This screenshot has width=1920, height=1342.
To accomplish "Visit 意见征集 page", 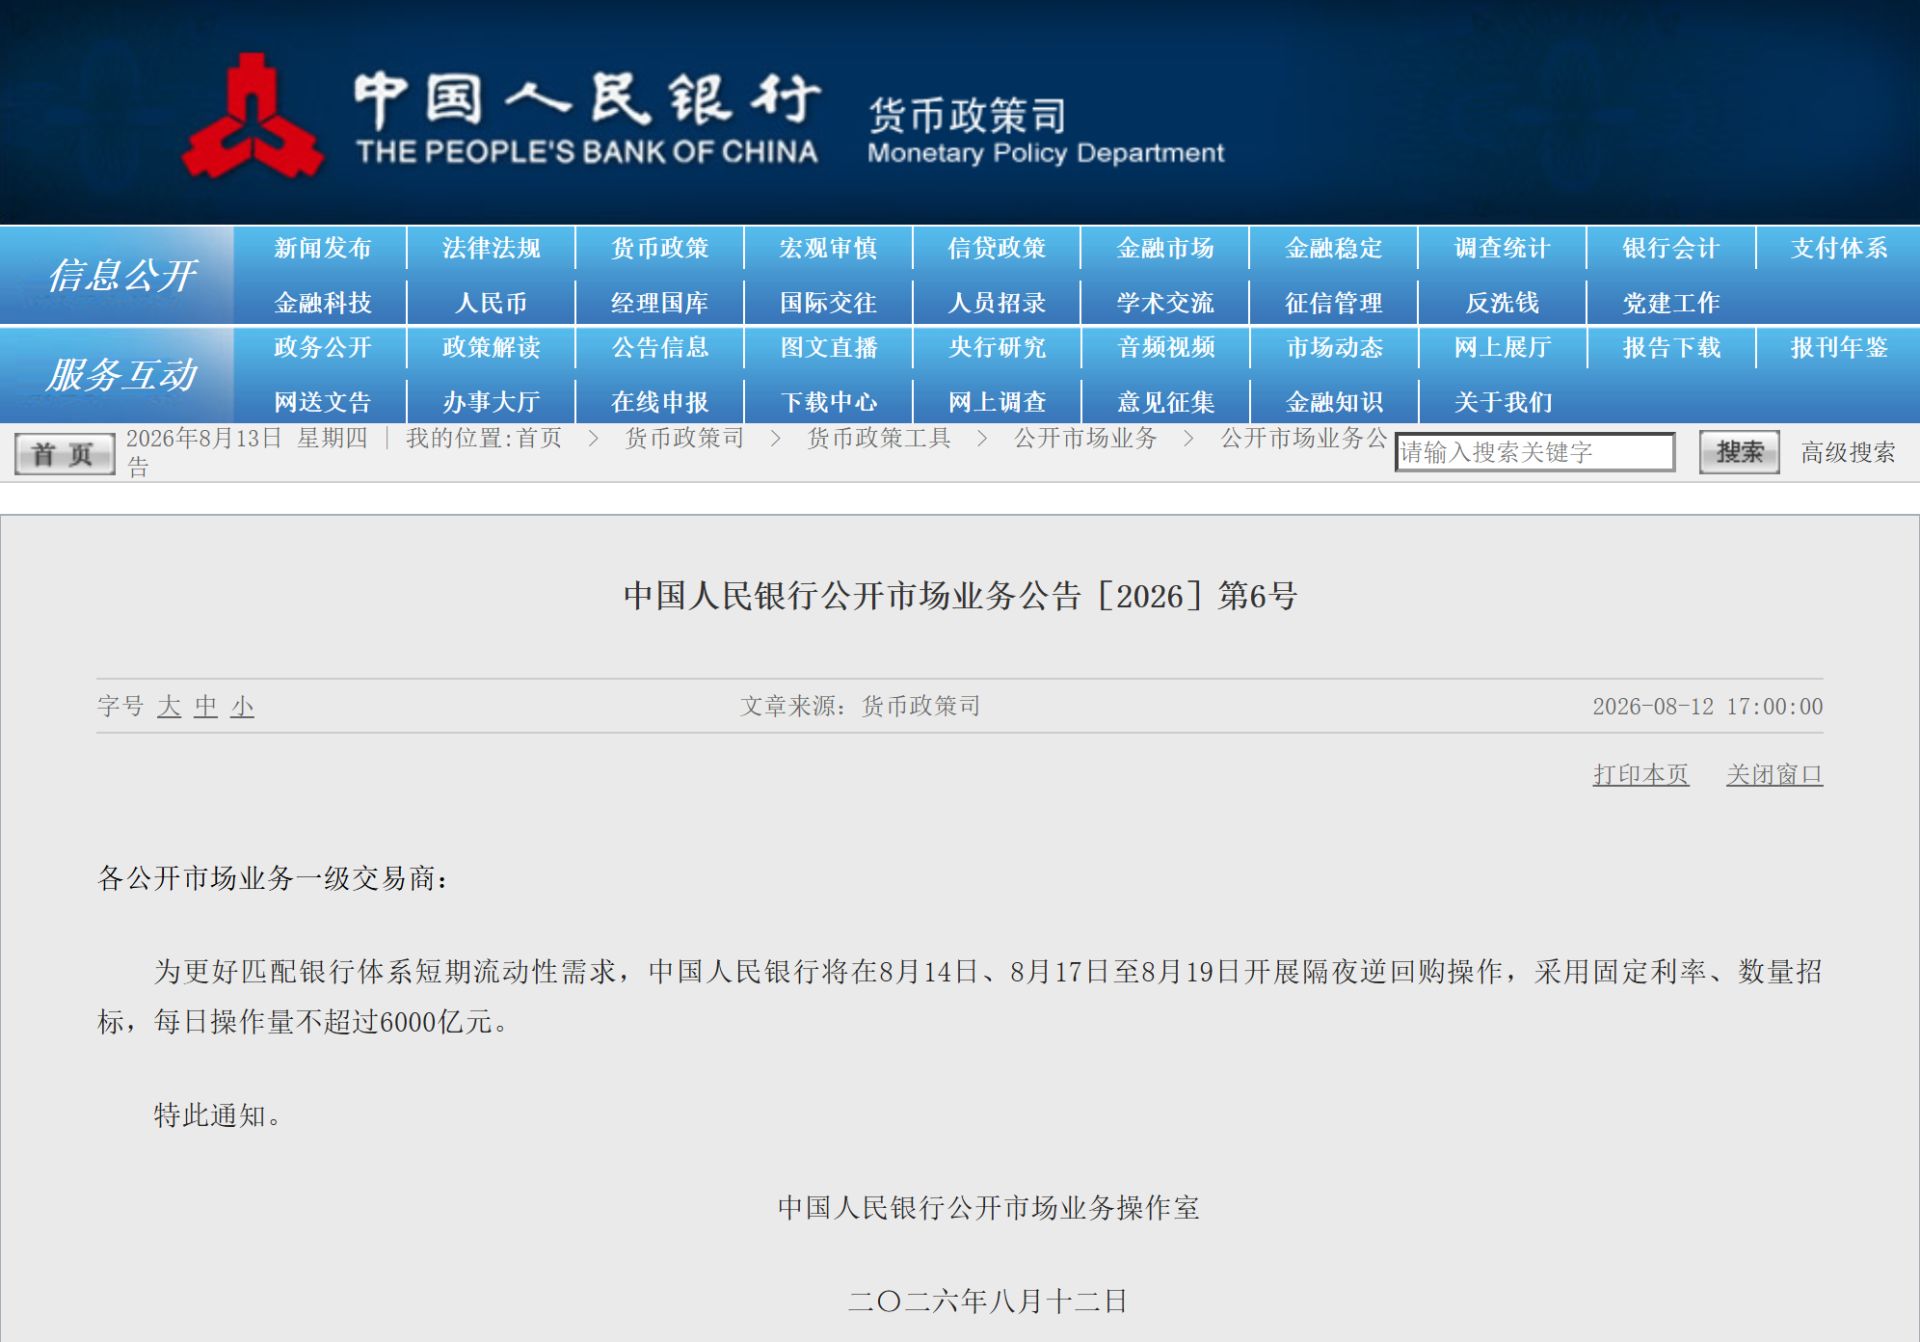I will tap(1165, 402).
